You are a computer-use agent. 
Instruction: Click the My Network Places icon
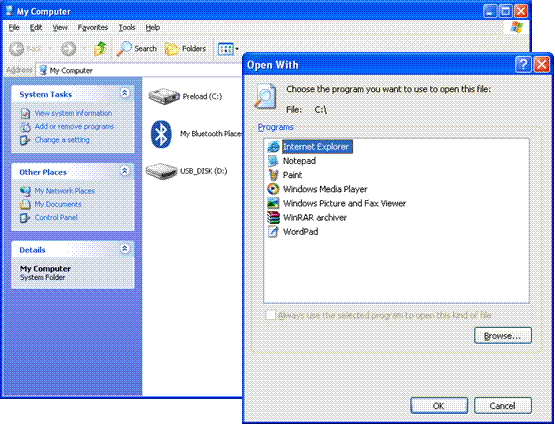pyautogui.click(x=25, y=191)
